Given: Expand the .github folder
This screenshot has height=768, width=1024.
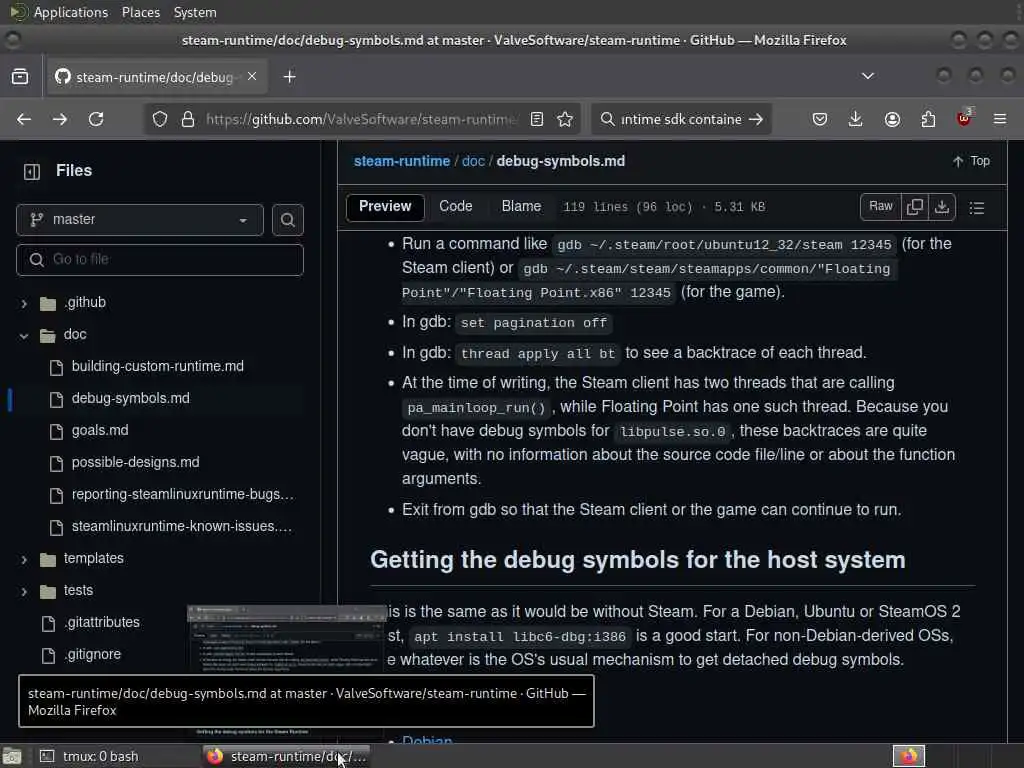Looking at the screenshot, I should [x=24, y=303].
